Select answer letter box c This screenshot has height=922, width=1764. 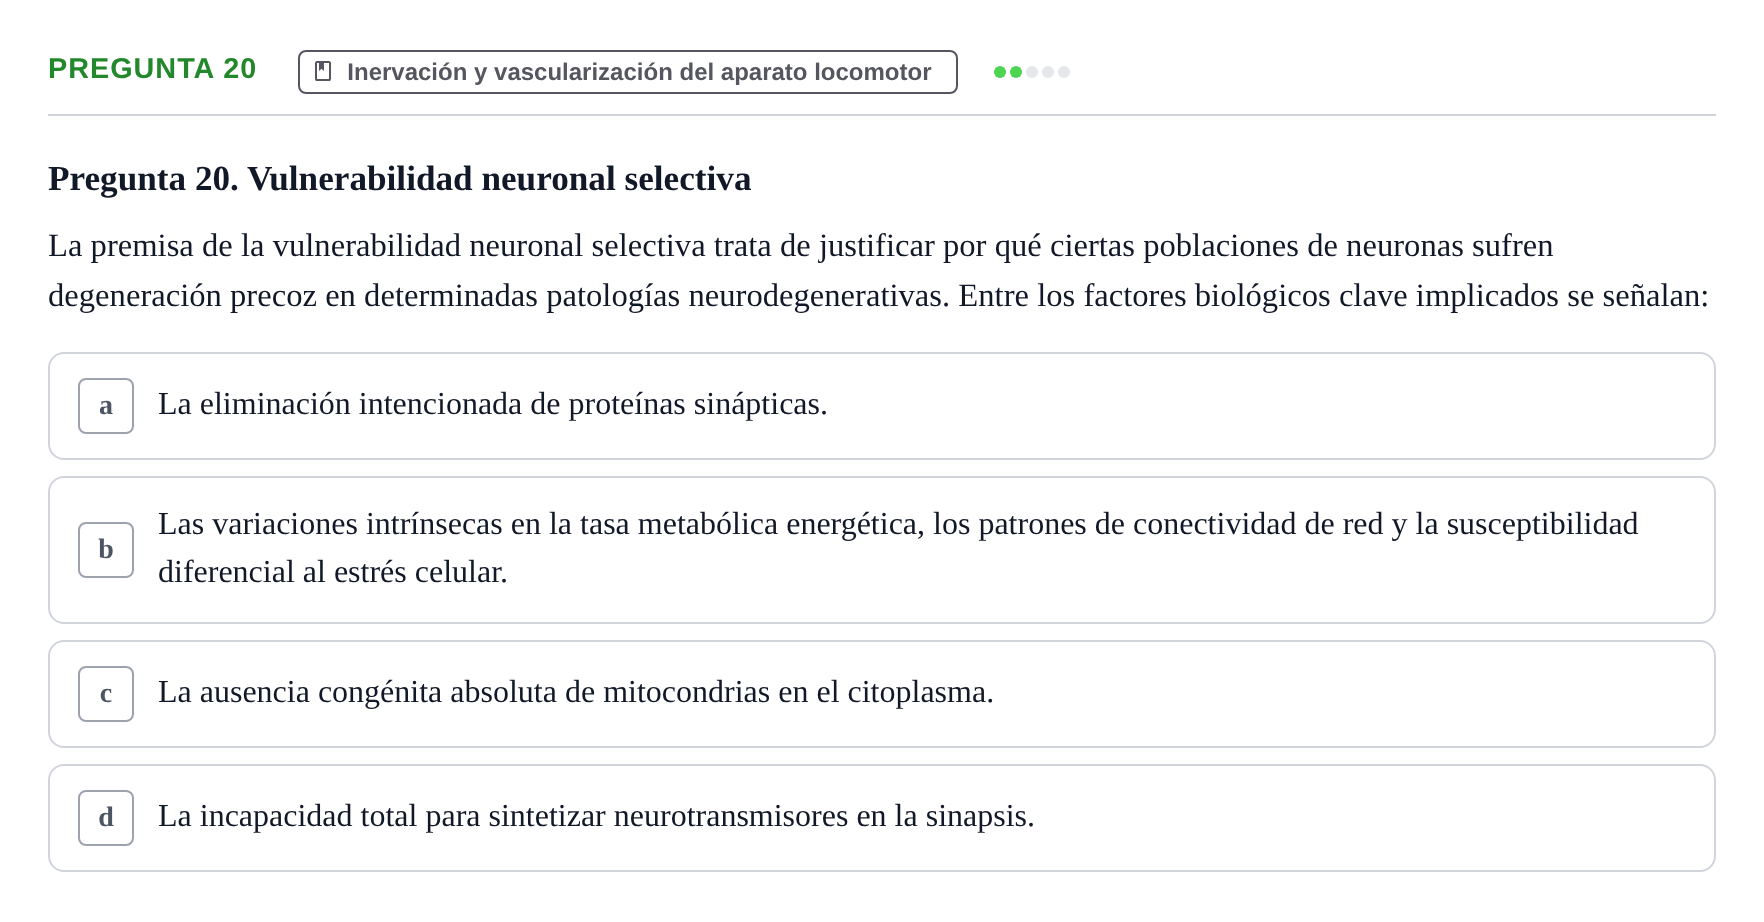pos(106,694)
